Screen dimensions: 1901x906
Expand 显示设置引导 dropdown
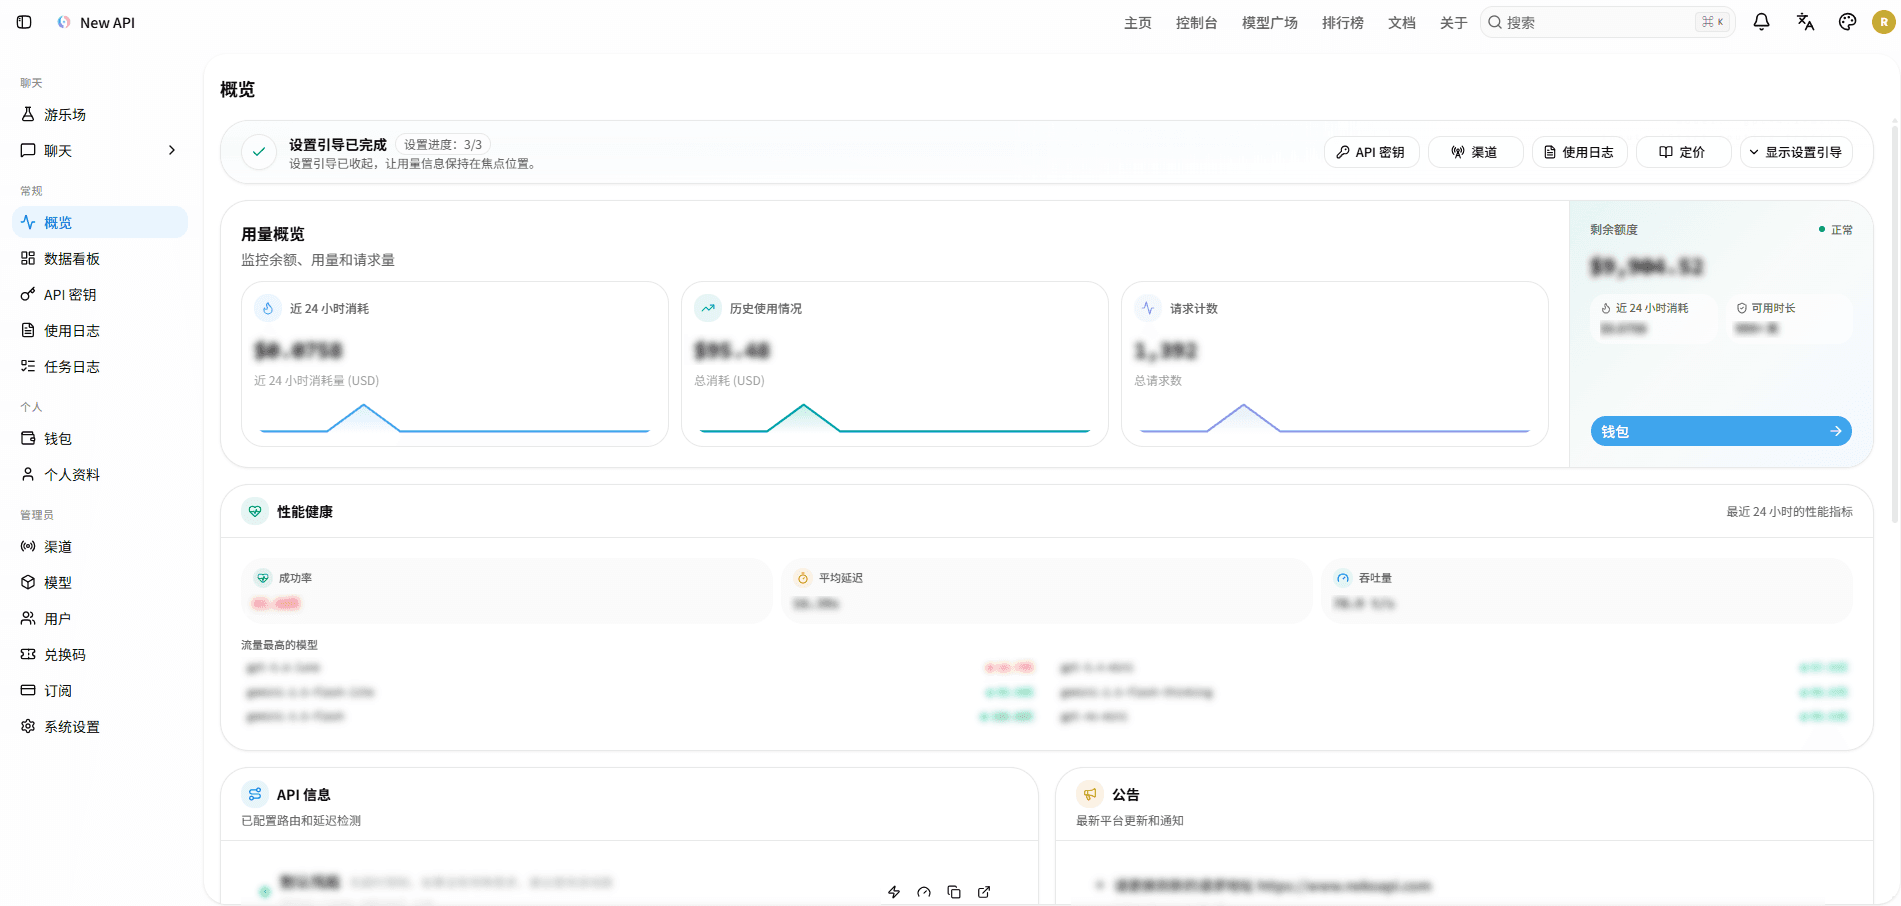click(1796, 152)
